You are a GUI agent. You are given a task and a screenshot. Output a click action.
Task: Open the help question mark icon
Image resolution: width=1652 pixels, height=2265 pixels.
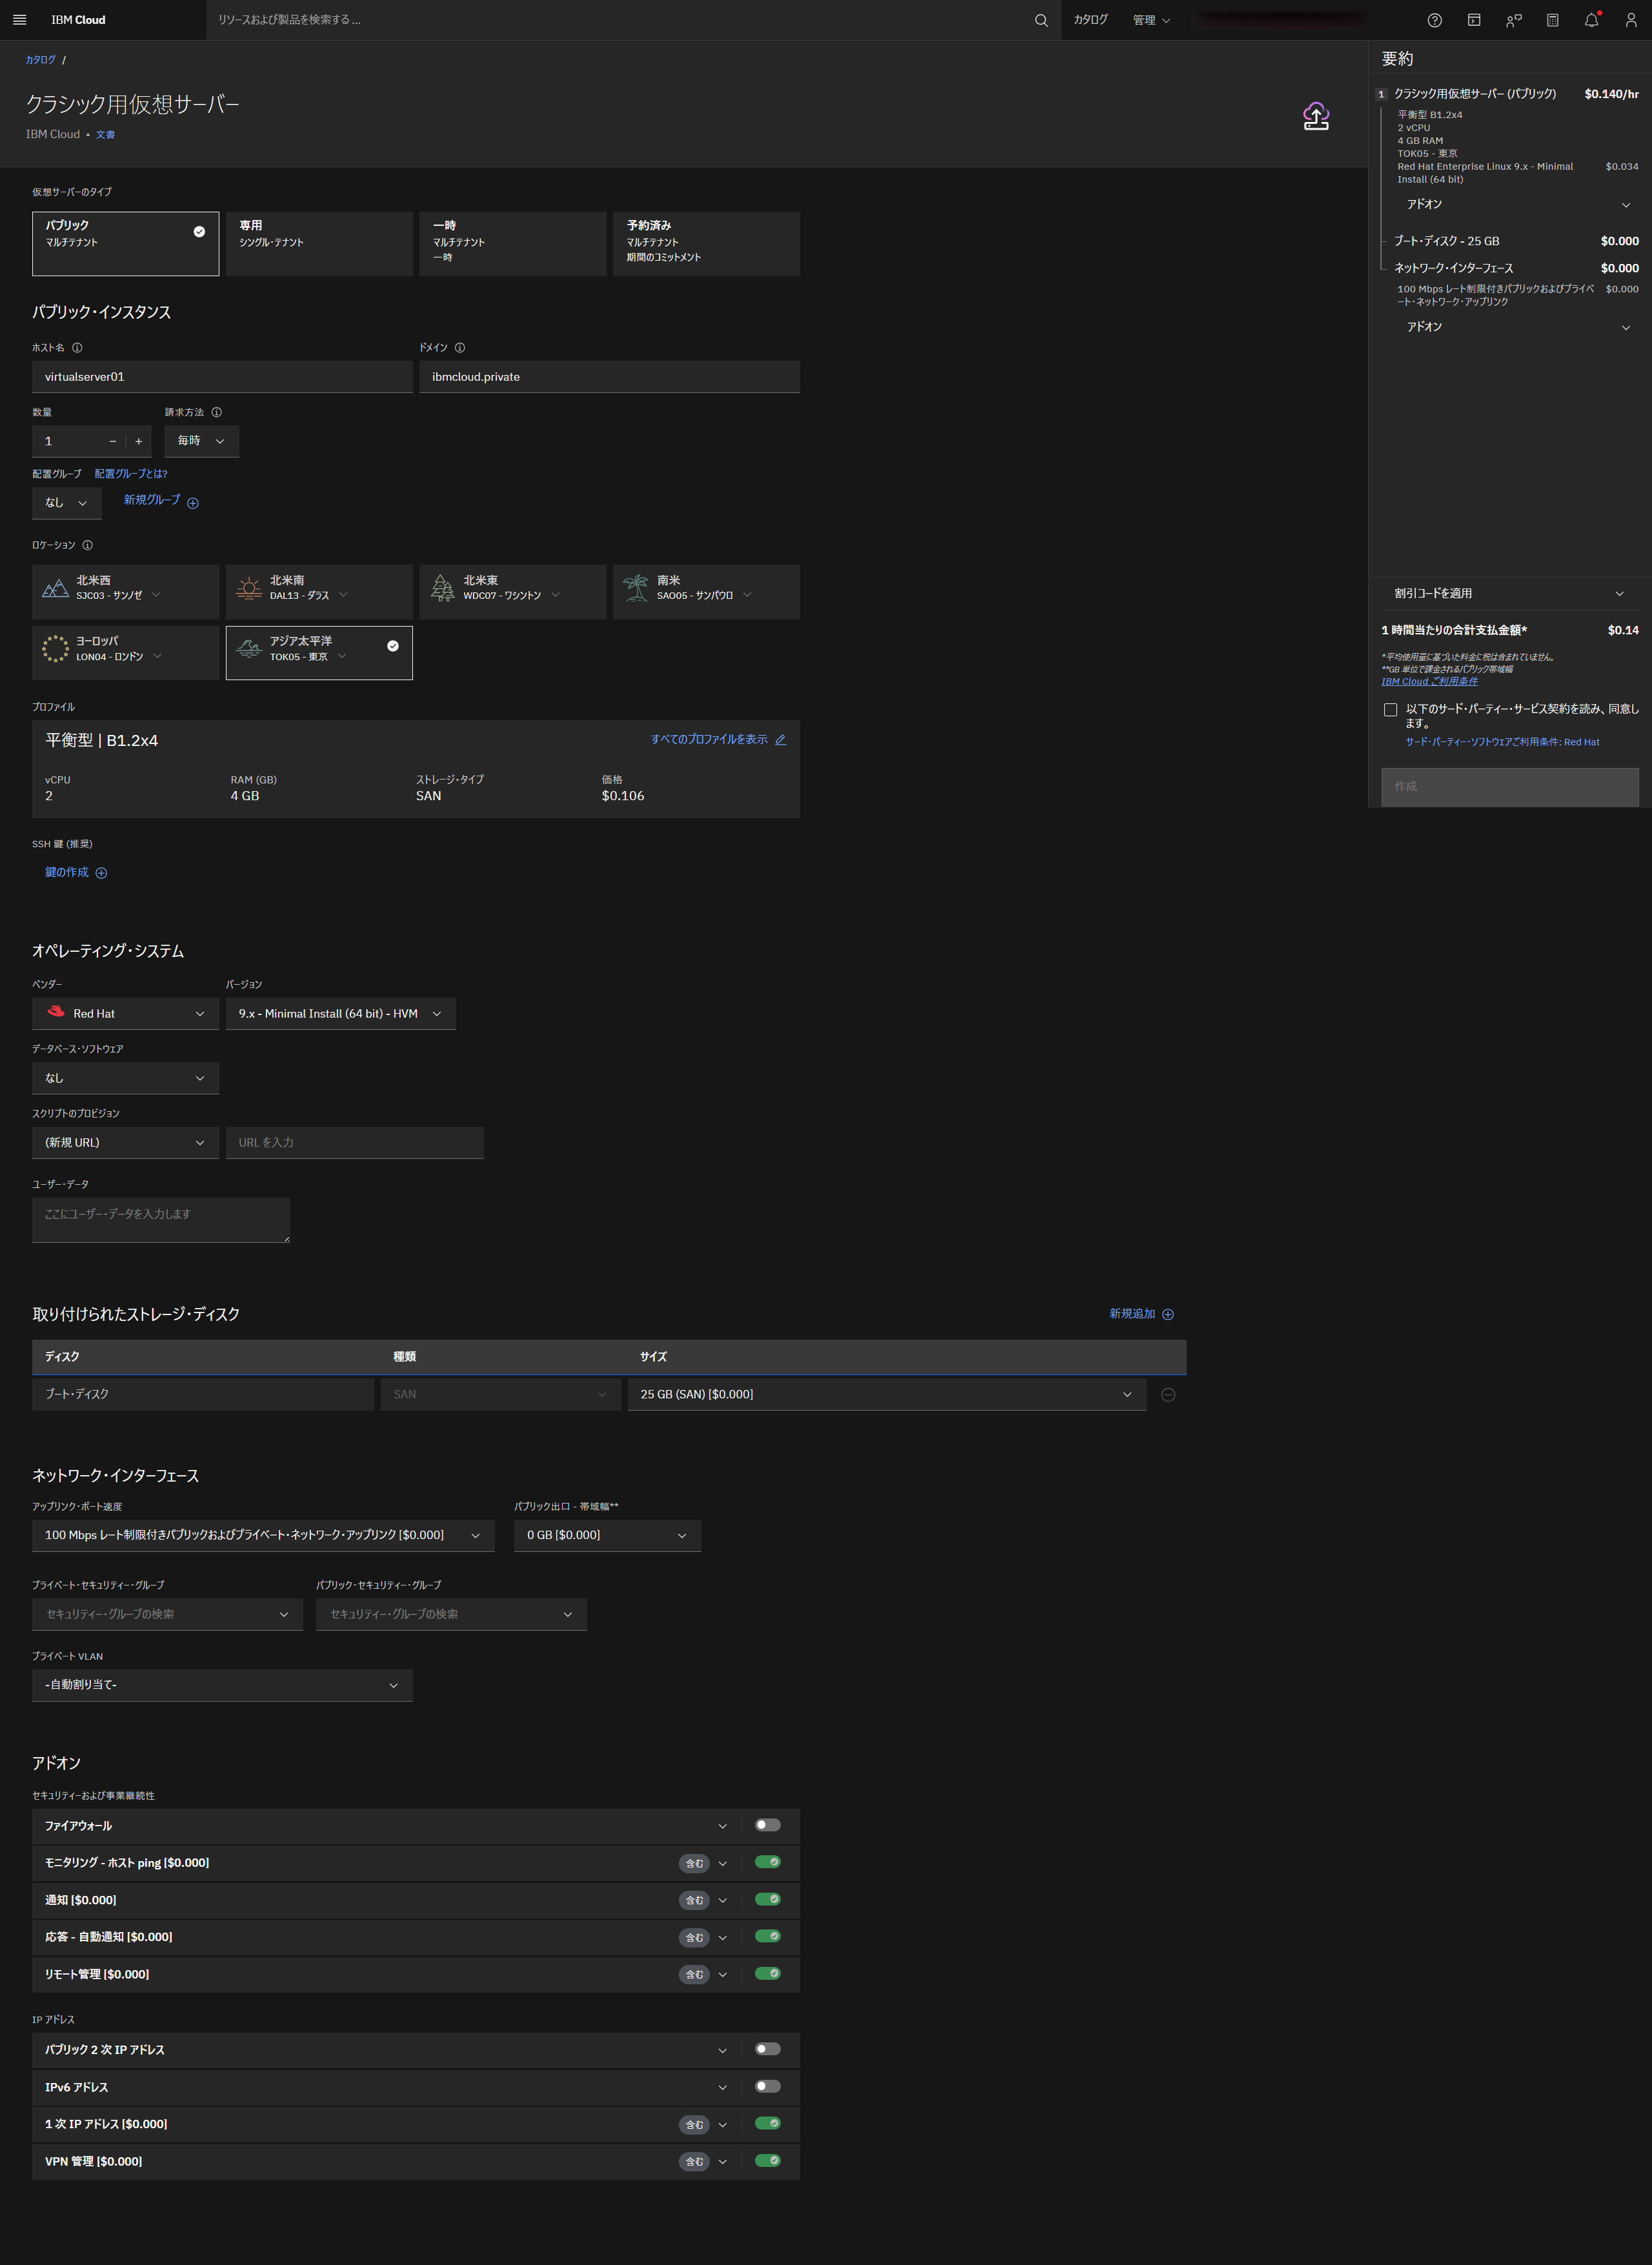click(1434, 20)
